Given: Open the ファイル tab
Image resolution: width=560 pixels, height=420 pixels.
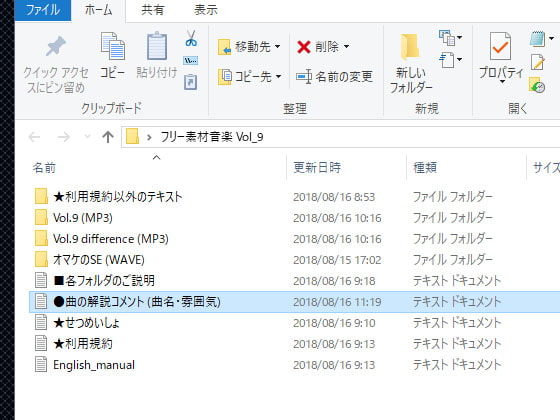Looking at the screenshot, I should click(x=43, y=10).
